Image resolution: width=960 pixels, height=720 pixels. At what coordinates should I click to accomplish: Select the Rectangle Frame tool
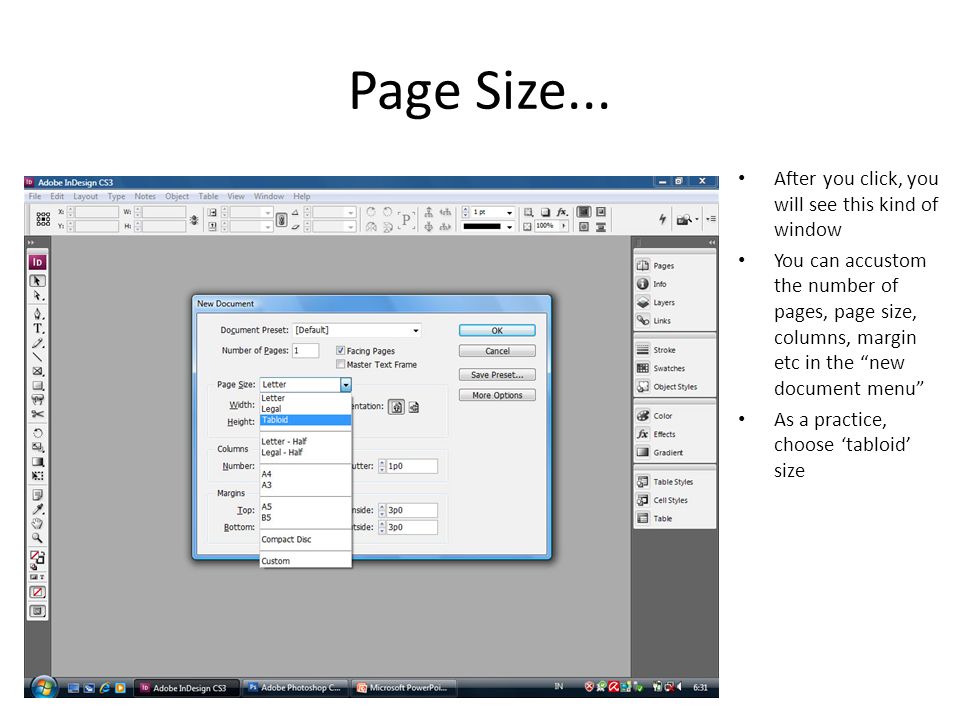(37, 371)
